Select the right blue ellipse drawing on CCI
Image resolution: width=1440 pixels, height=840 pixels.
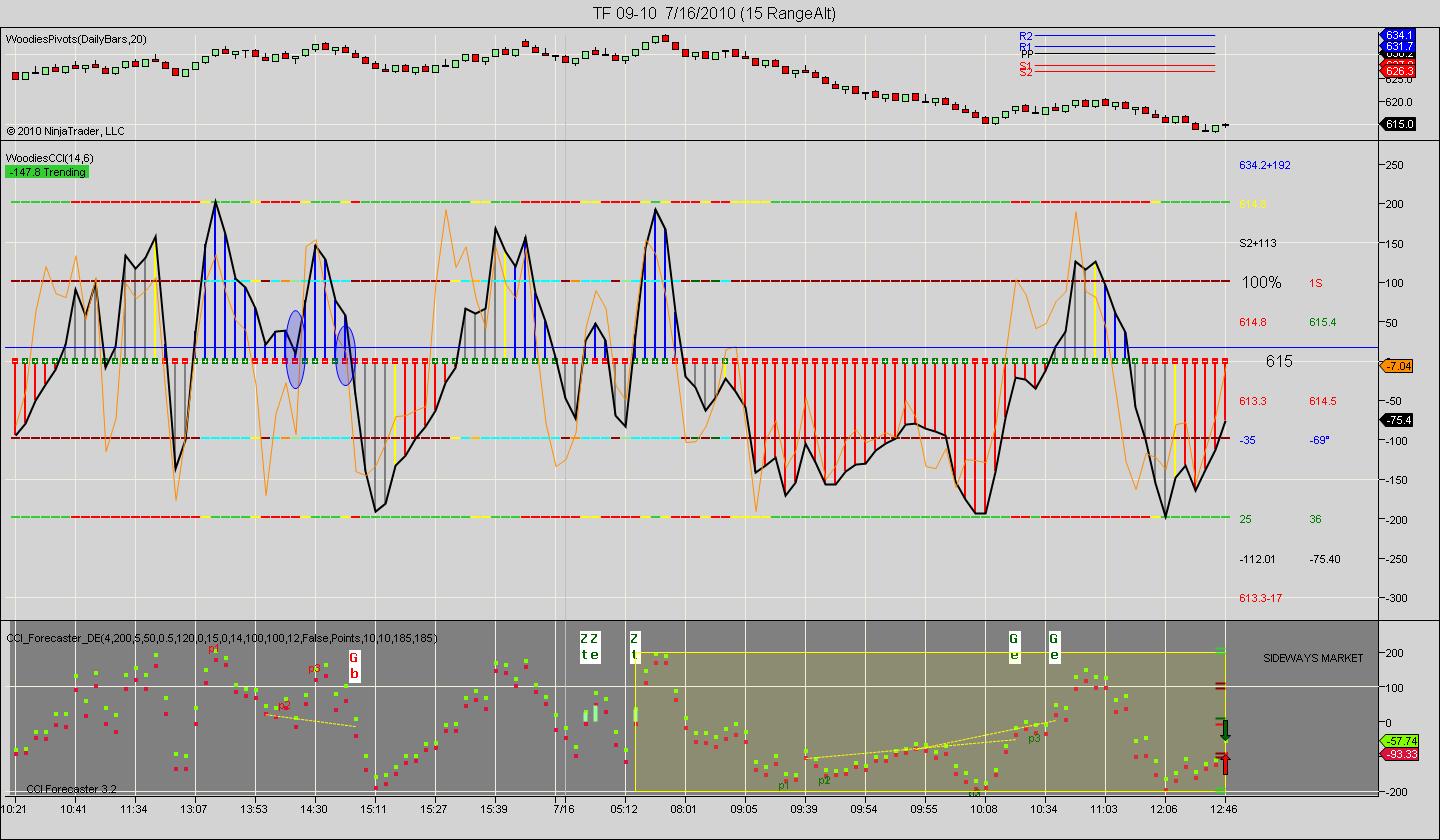(x=345, y=356)
